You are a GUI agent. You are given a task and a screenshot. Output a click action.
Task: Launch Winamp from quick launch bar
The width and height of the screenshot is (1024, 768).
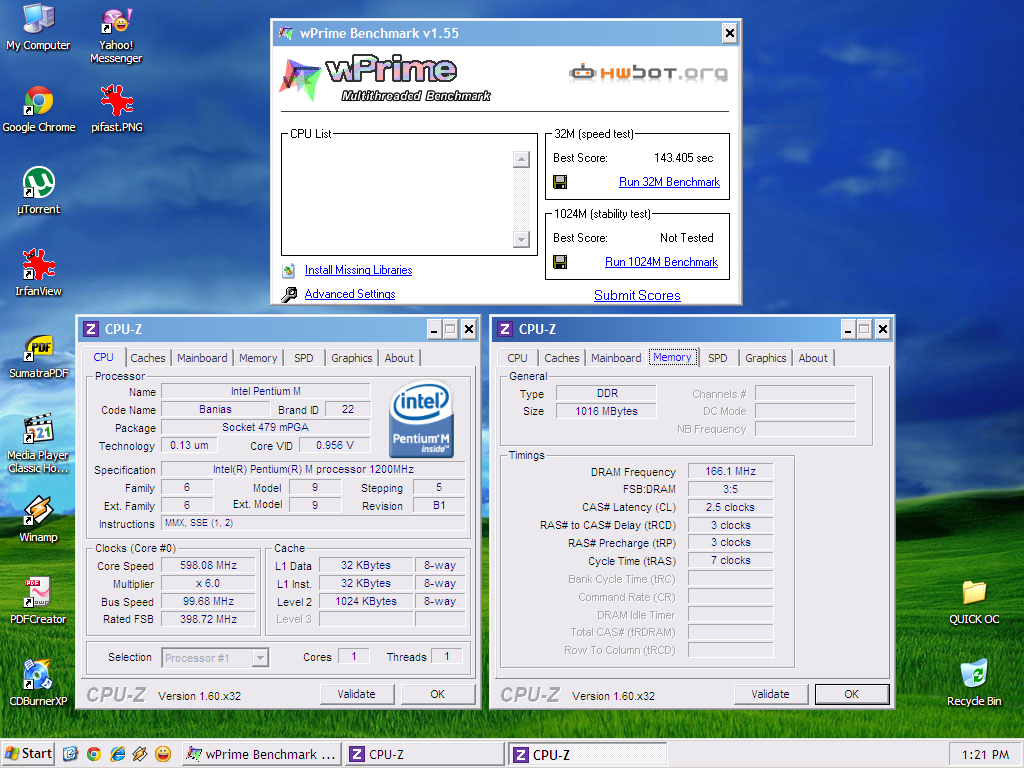140,754
